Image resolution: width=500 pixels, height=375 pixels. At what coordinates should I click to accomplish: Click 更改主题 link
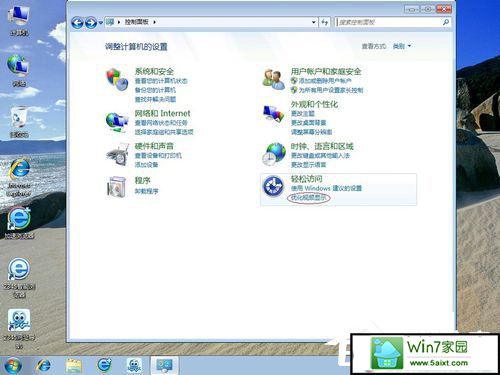303,114
